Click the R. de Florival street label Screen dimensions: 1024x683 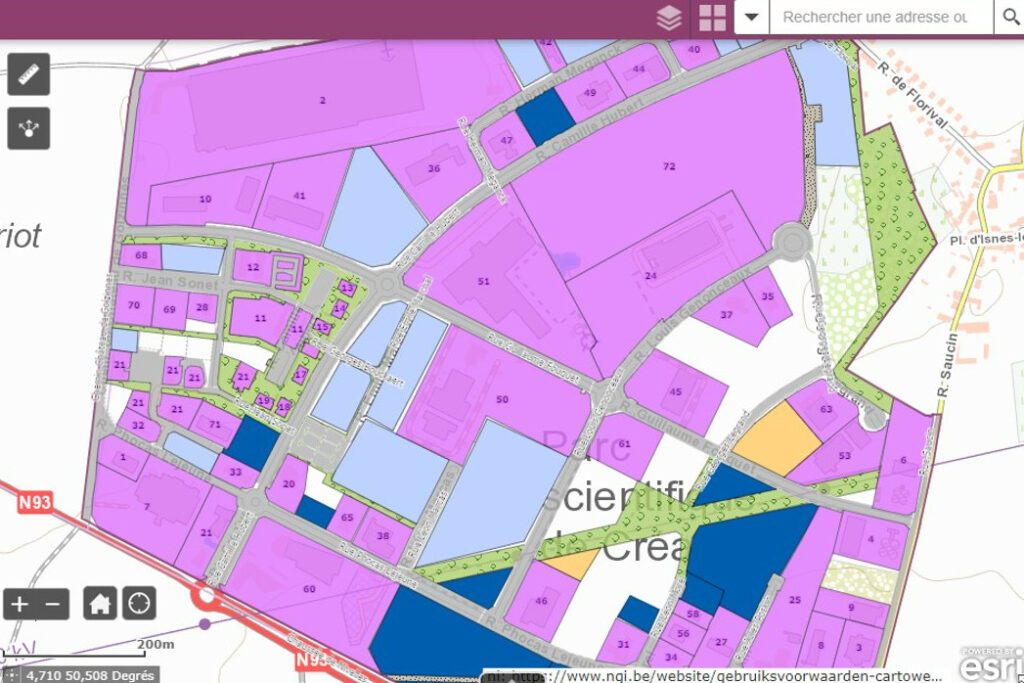point(912,96)
